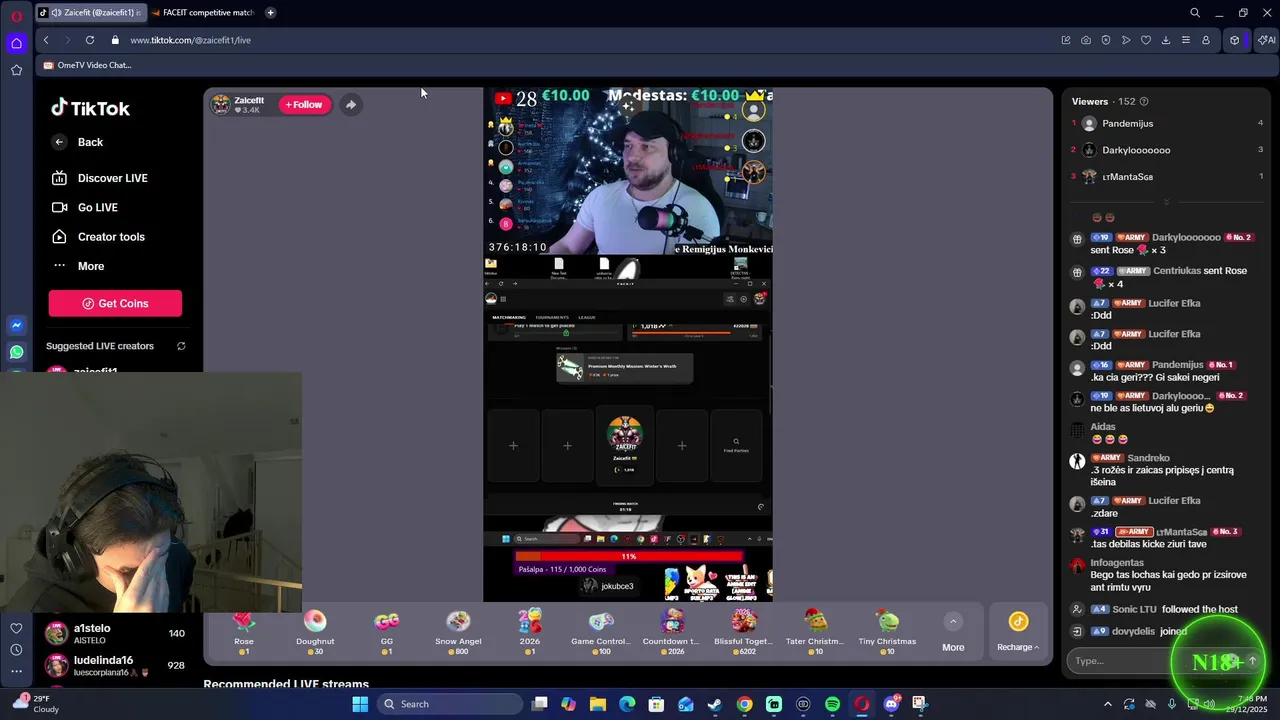The width and height of the screenshot is (1280, 720).
Task: Open Zaicefit streamer profile avatar
Action: coord(220,104)
